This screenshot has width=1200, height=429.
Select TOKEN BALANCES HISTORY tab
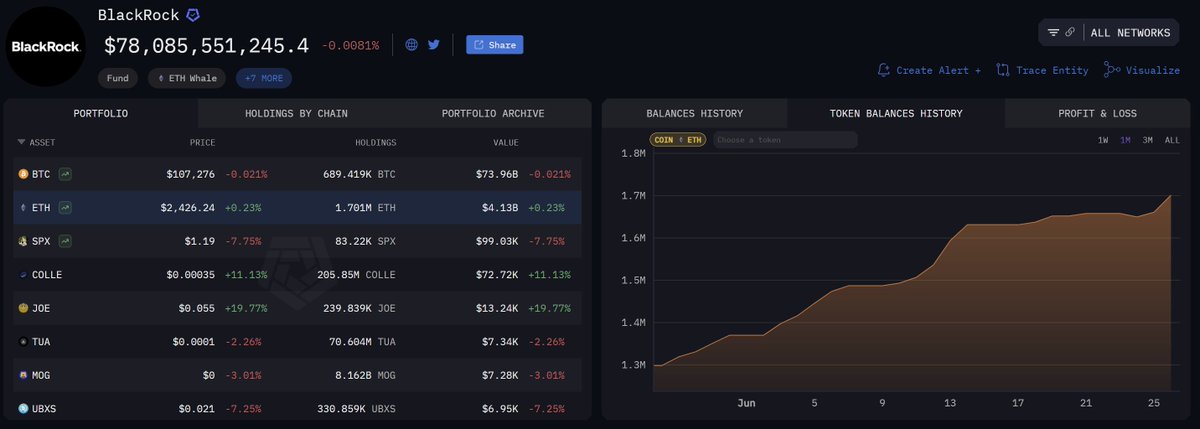tap(896, 114)
